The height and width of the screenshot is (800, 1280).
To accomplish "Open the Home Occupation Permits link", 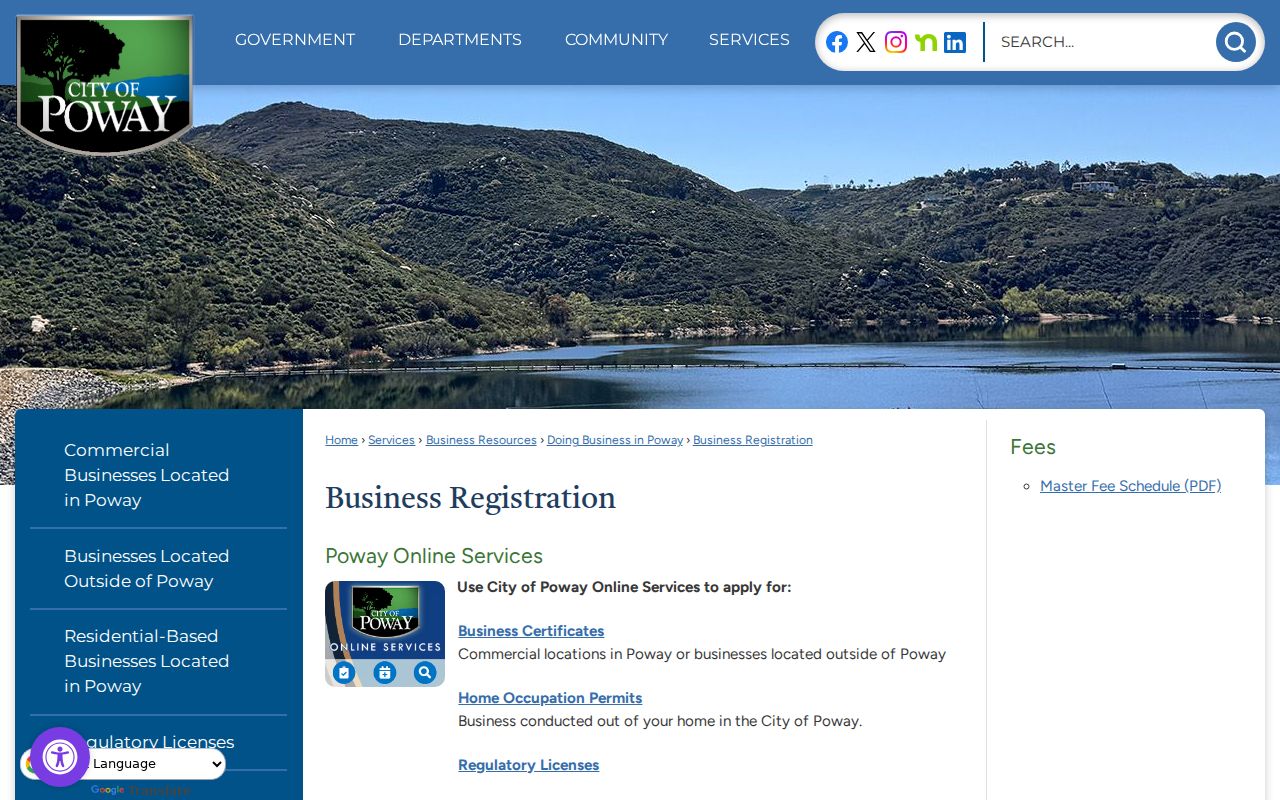I will (550, 698).
